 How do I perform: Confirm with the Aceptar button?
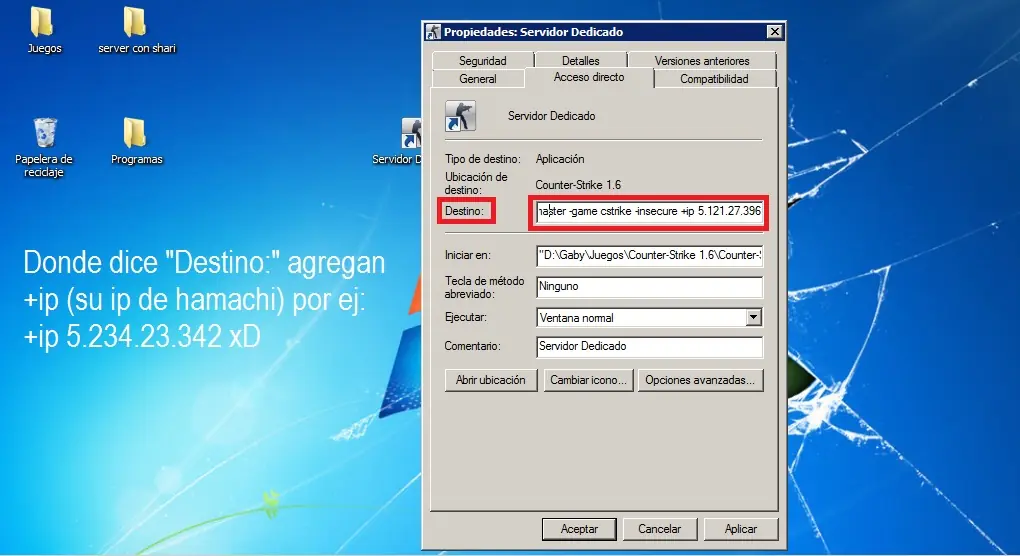579,529
